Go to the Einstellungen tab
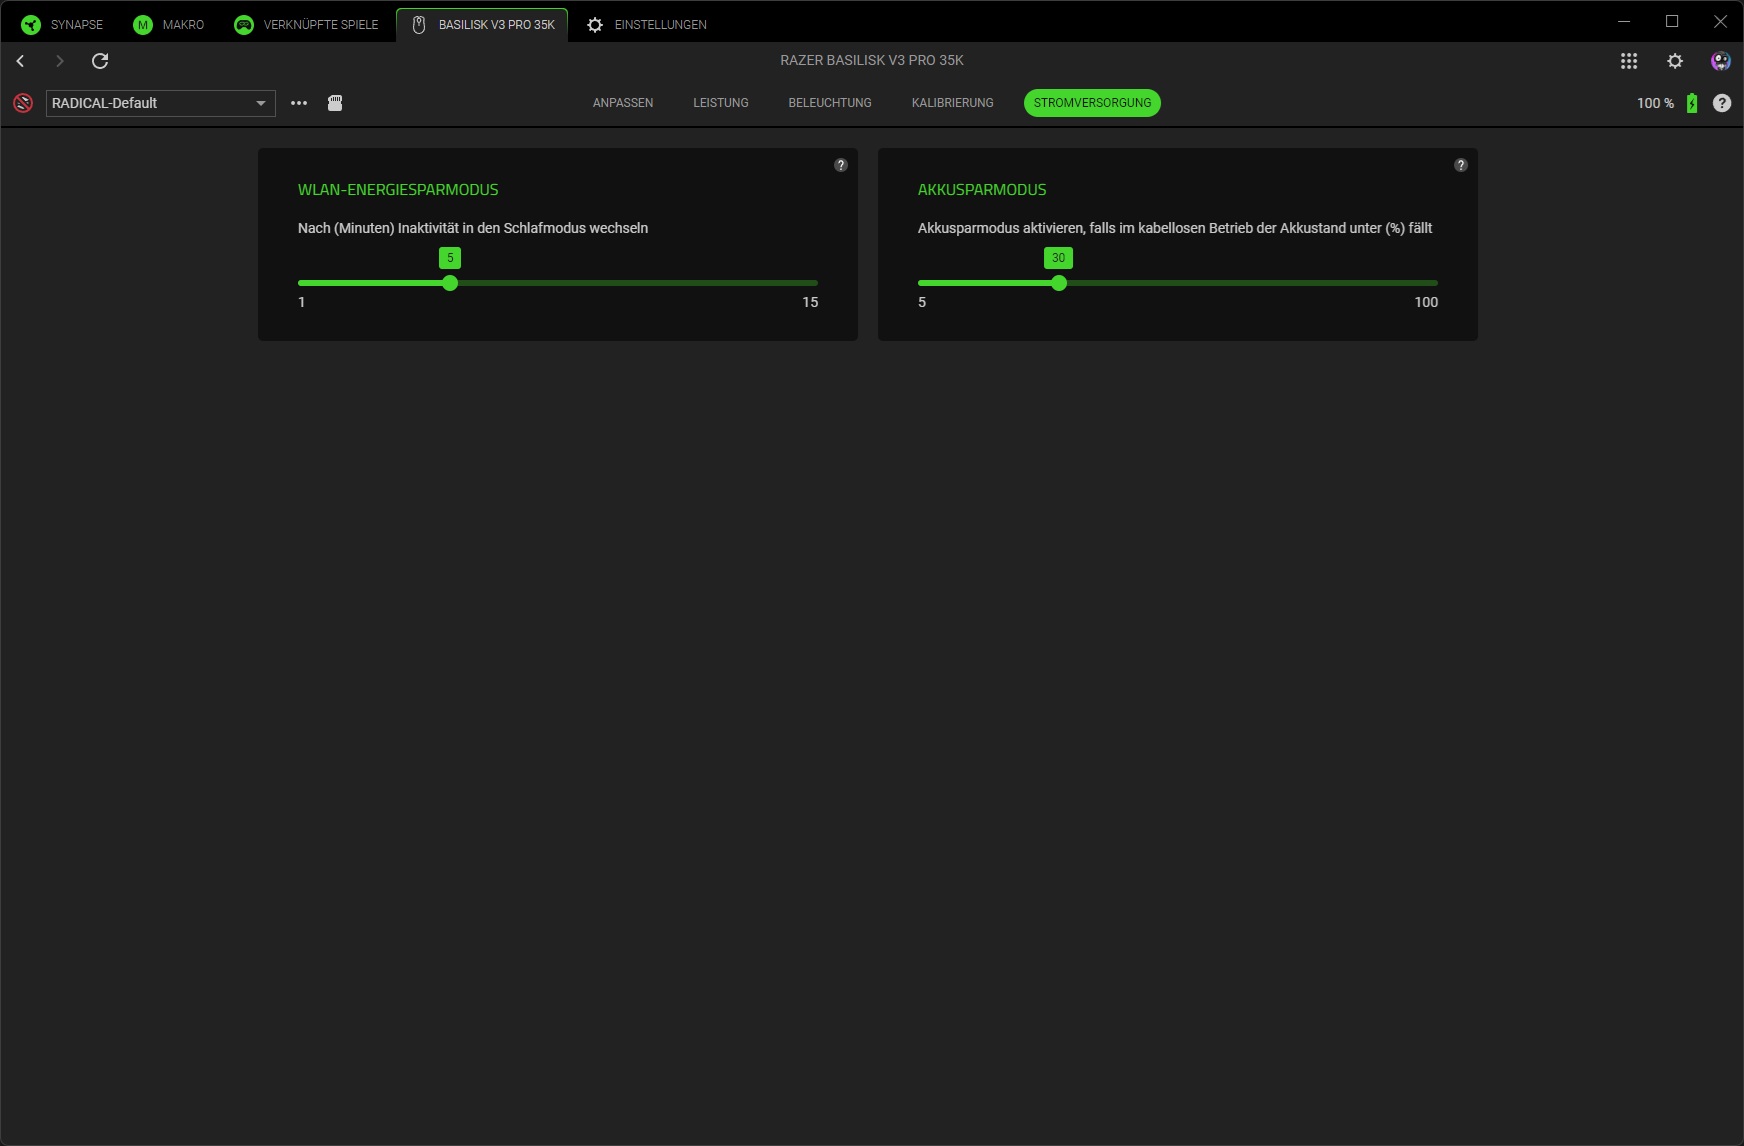 647,24
